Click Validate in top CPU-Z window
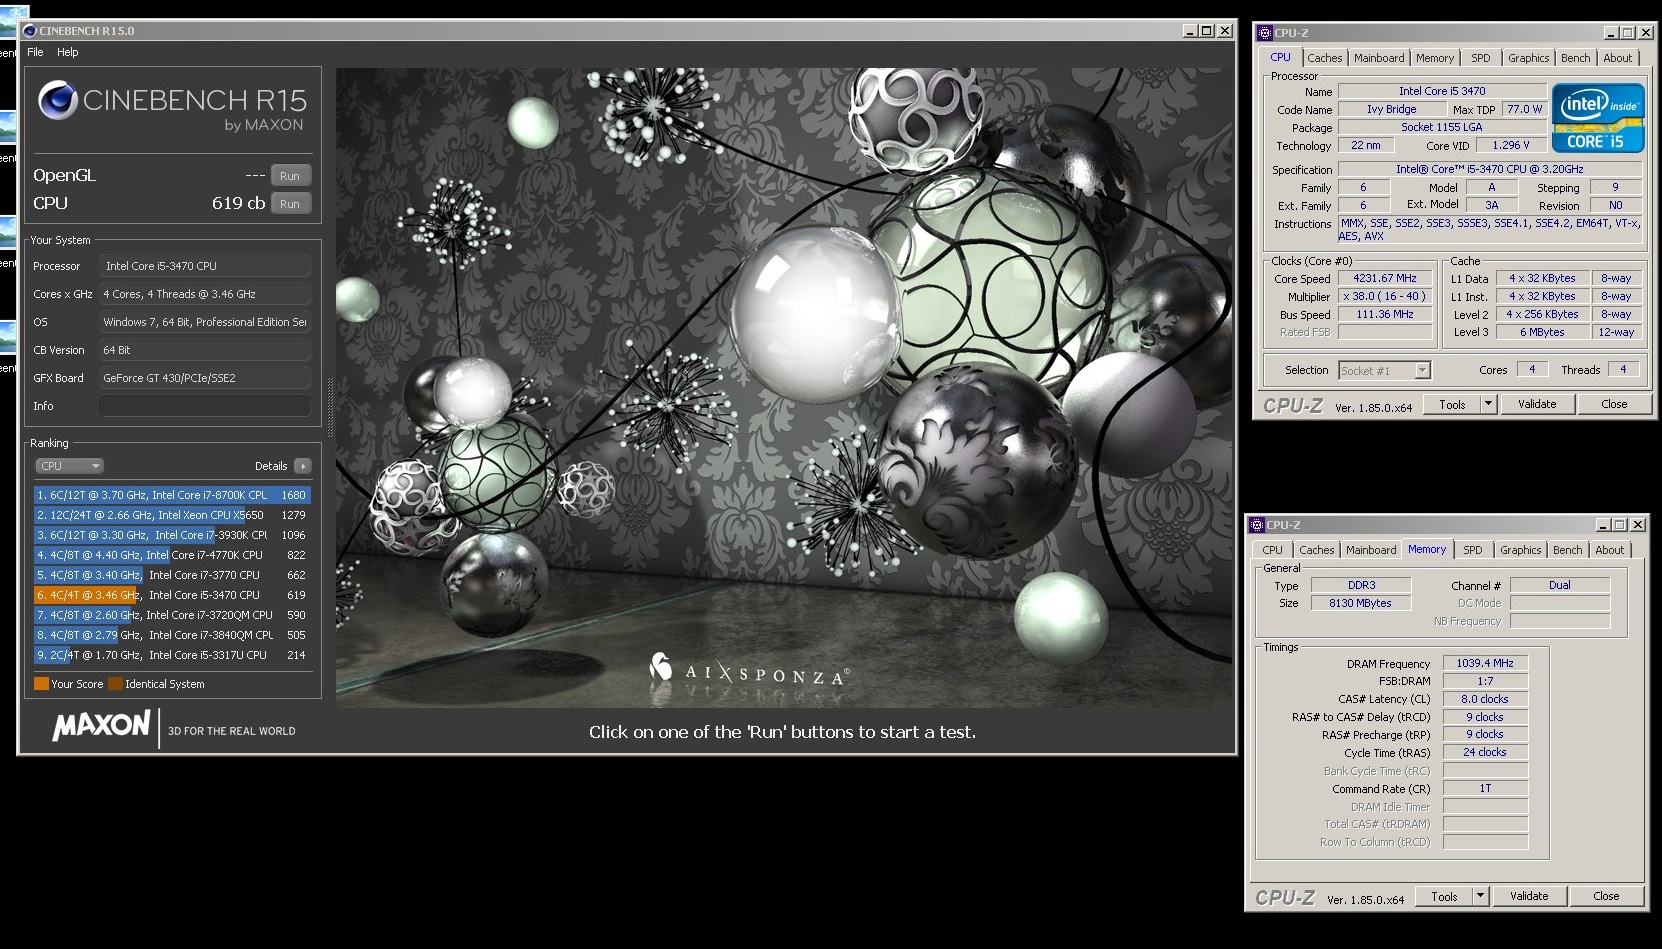Image resolution: width=1662 pixels, height=949 pixels. 1537,404
